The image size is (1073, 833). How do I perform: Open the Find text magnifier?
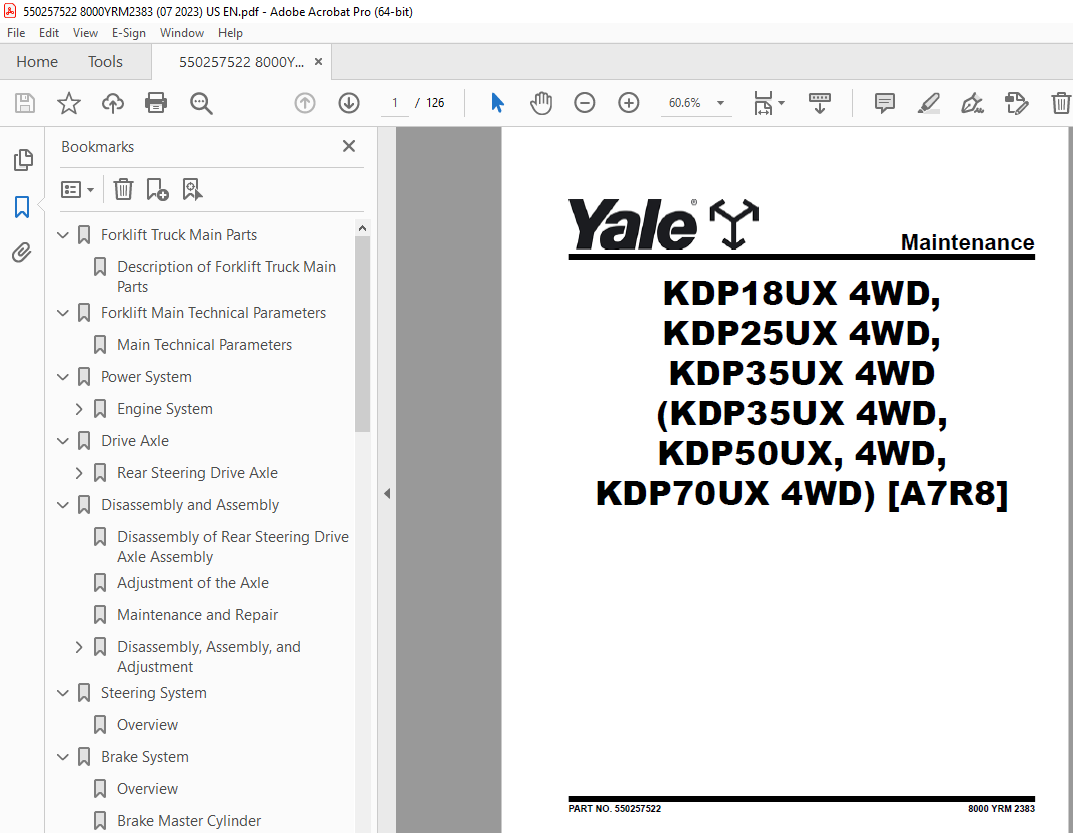[201, 103]
